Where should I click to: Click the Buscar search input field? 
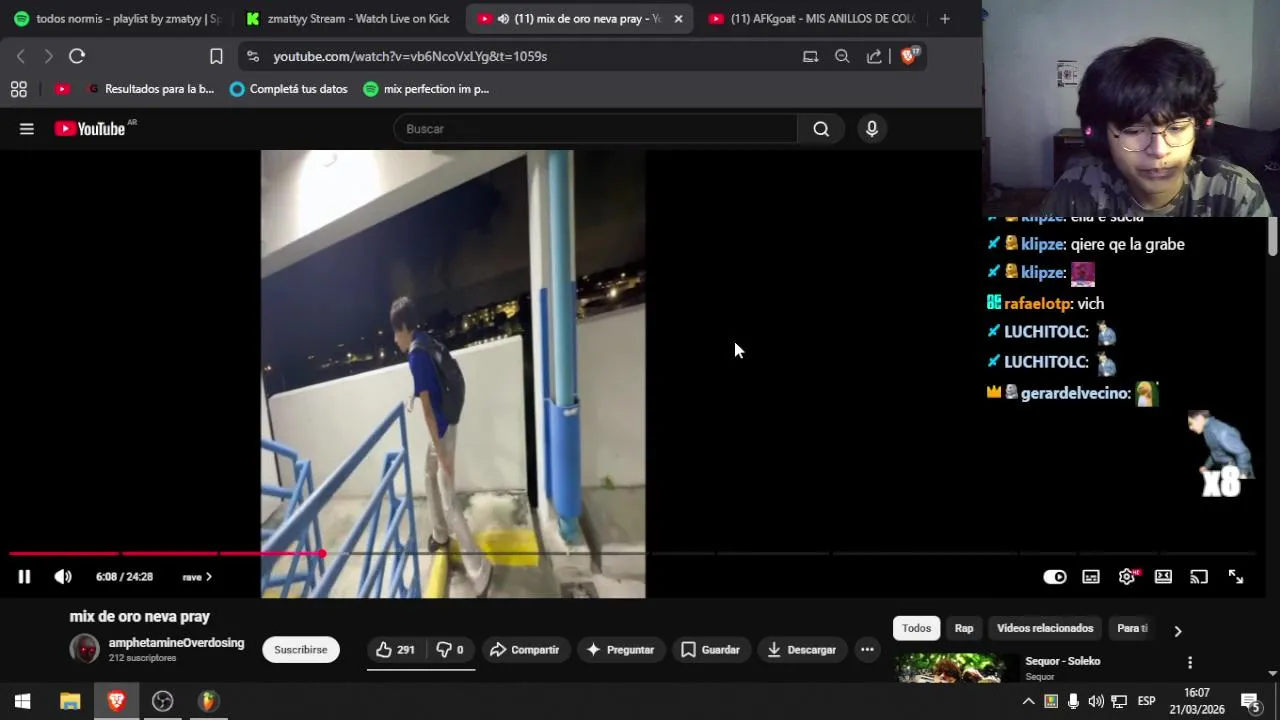click(x=596, y=129)
